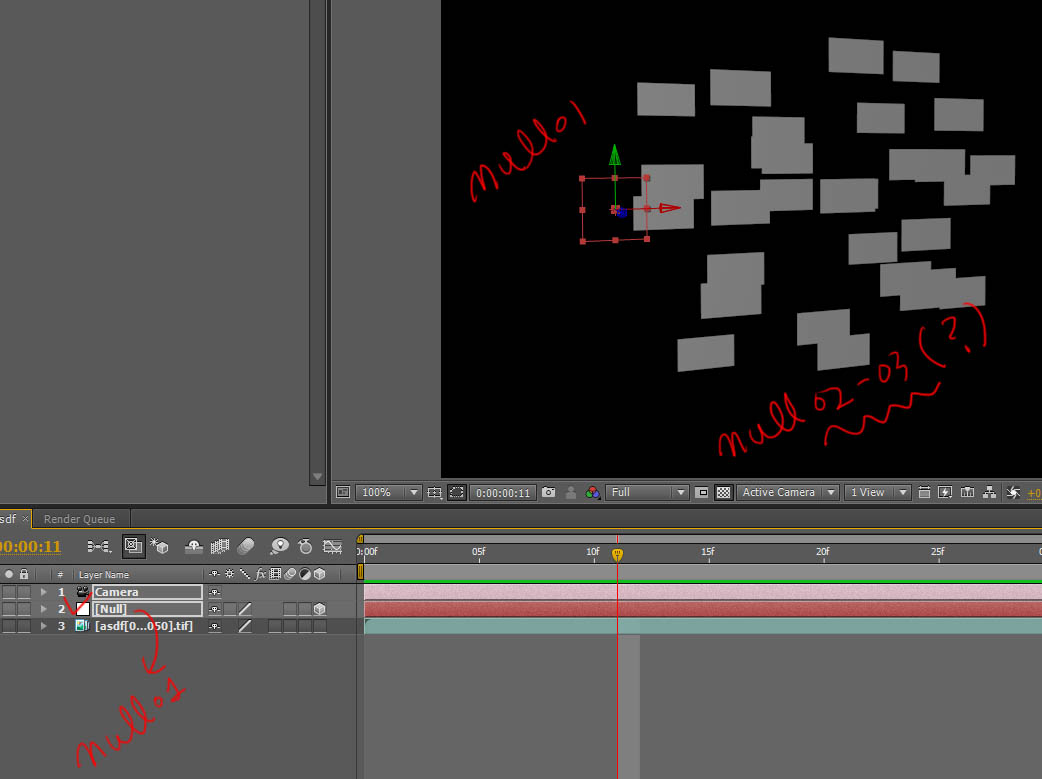Open the Active Camera 3D view dropdown
This screenshot has width=1042, height=779.
787,493
